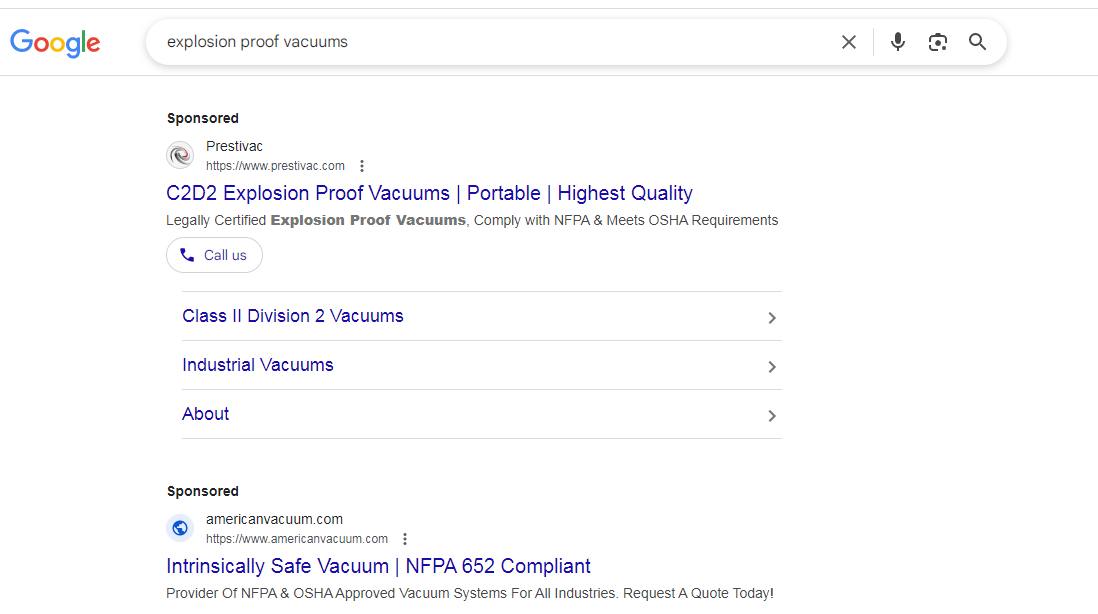Click the Google logo
The image size is (1098, 614).
(55, 42)
